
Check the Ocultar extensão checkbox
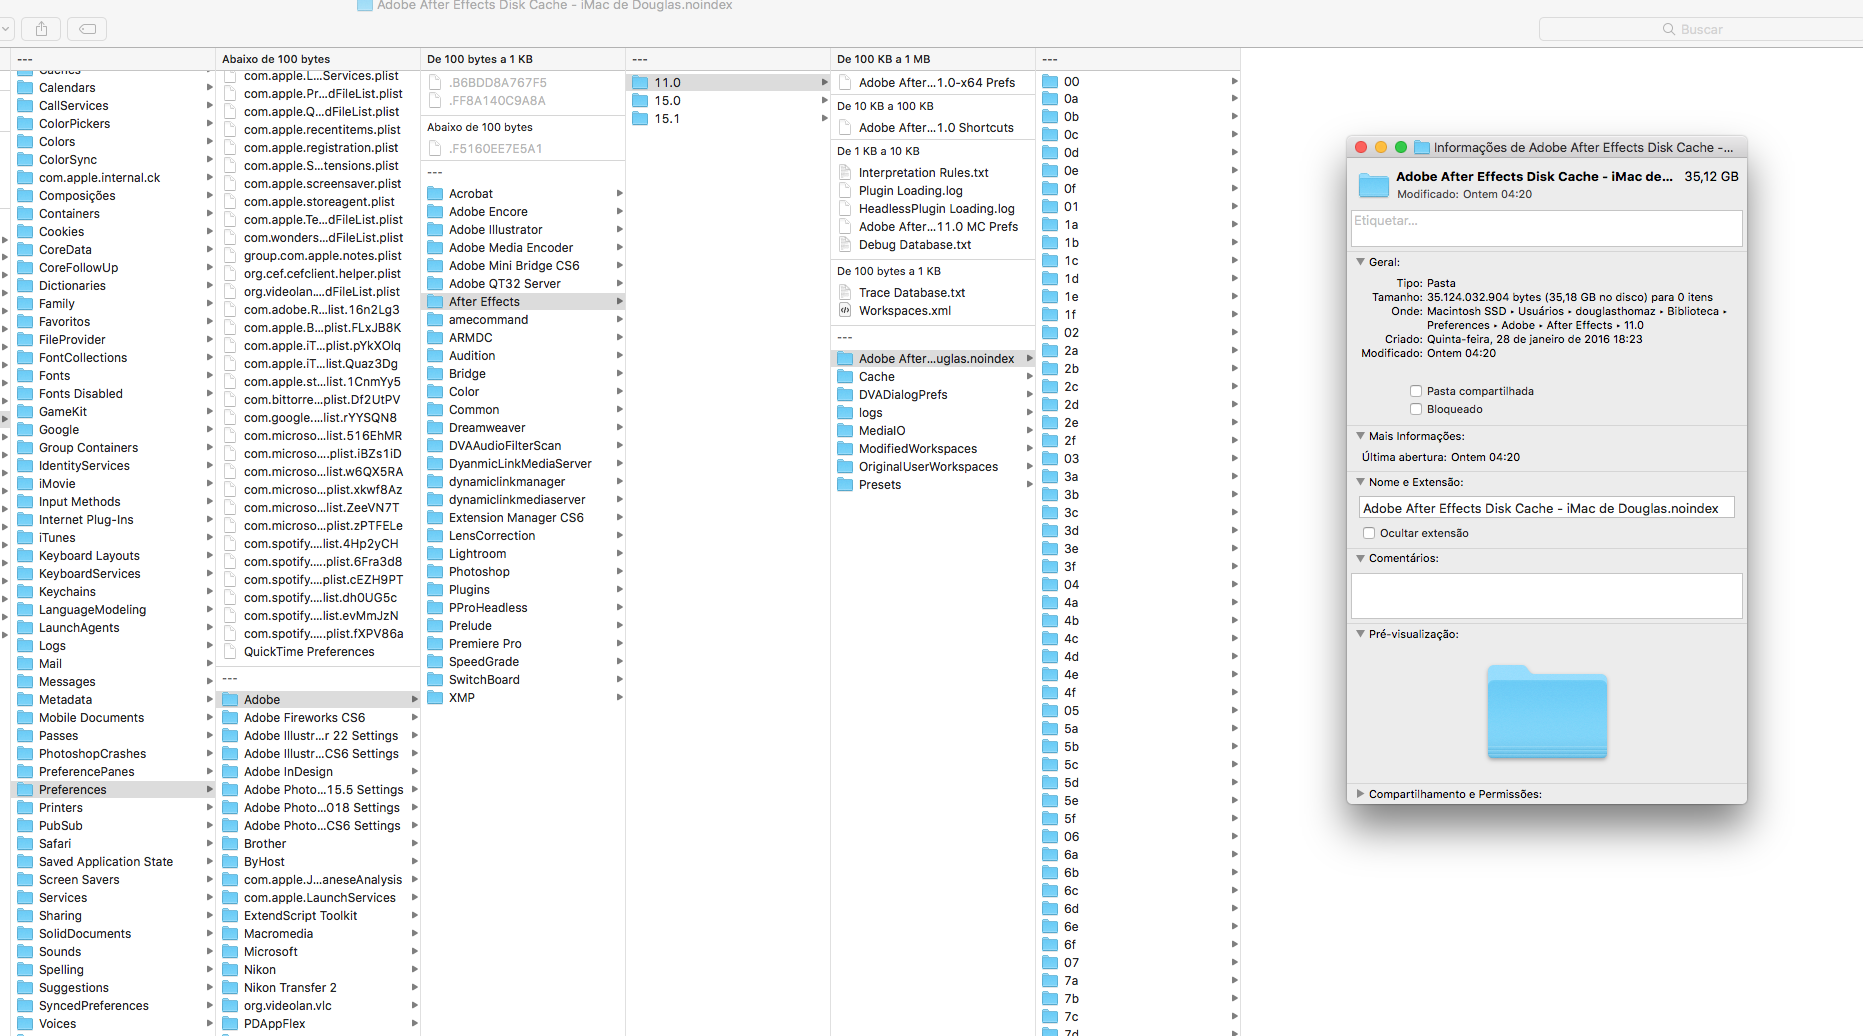click(1369, 533)
